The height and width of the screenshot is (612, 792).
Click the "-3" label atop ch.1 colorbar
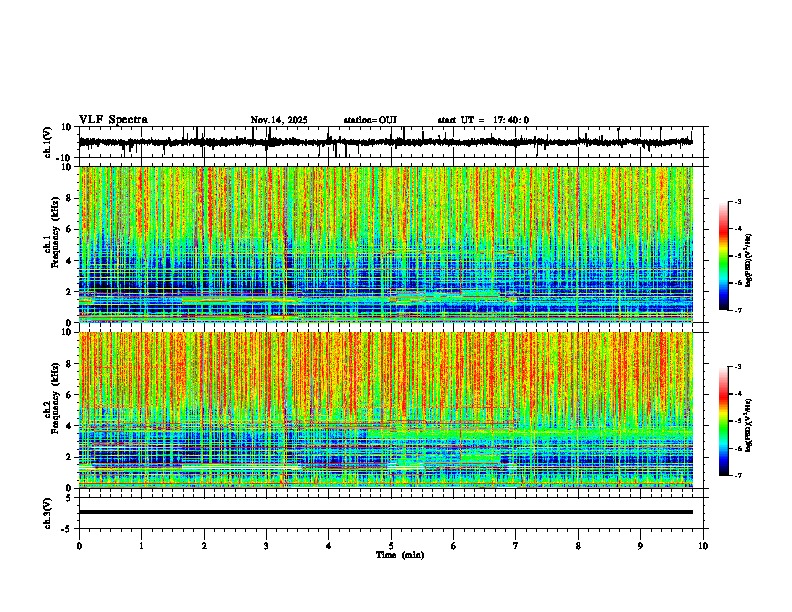click(x=738, y=201)
